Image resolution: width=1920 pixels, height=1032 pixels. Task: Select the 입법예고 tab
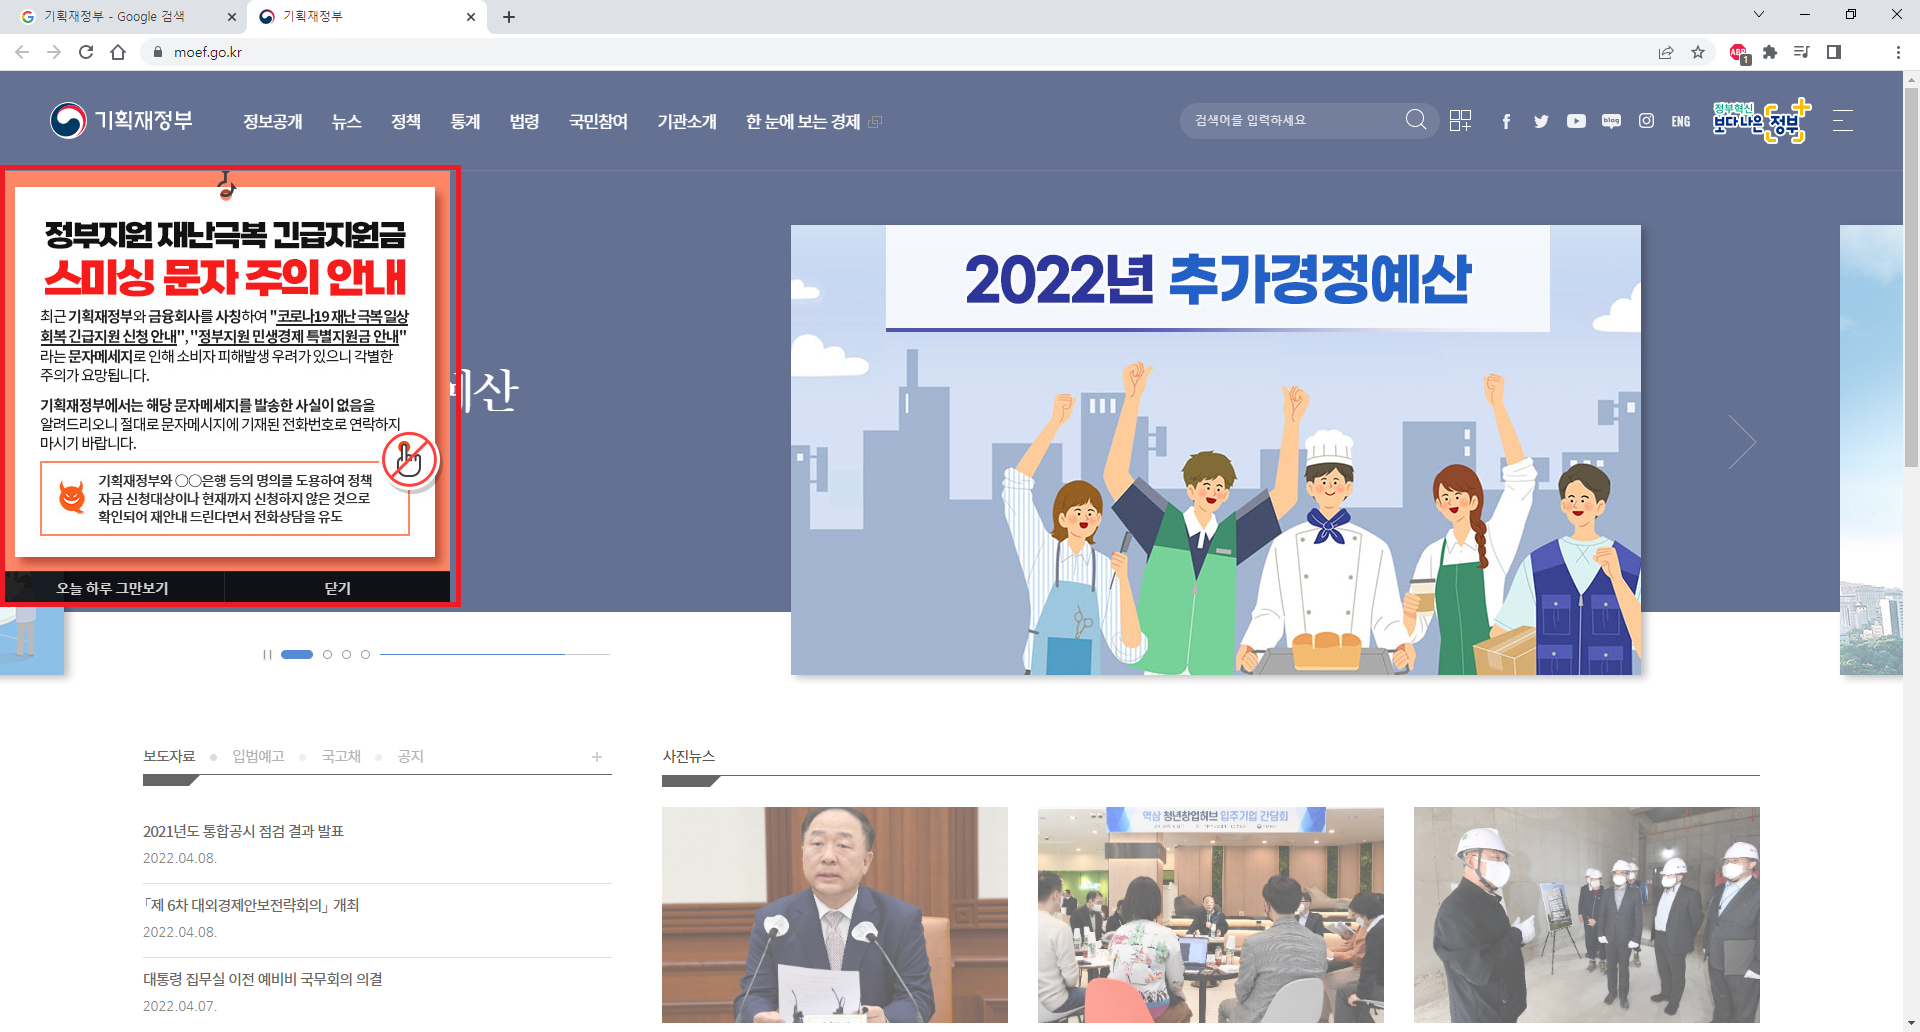point(258,756)
